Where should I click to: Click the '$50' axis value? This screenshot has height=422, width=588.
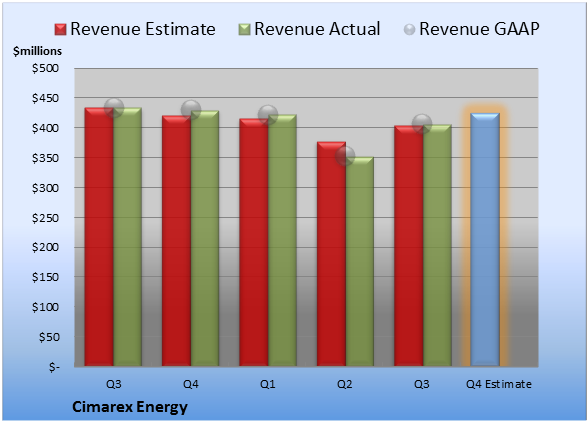(x=49, y=337)
